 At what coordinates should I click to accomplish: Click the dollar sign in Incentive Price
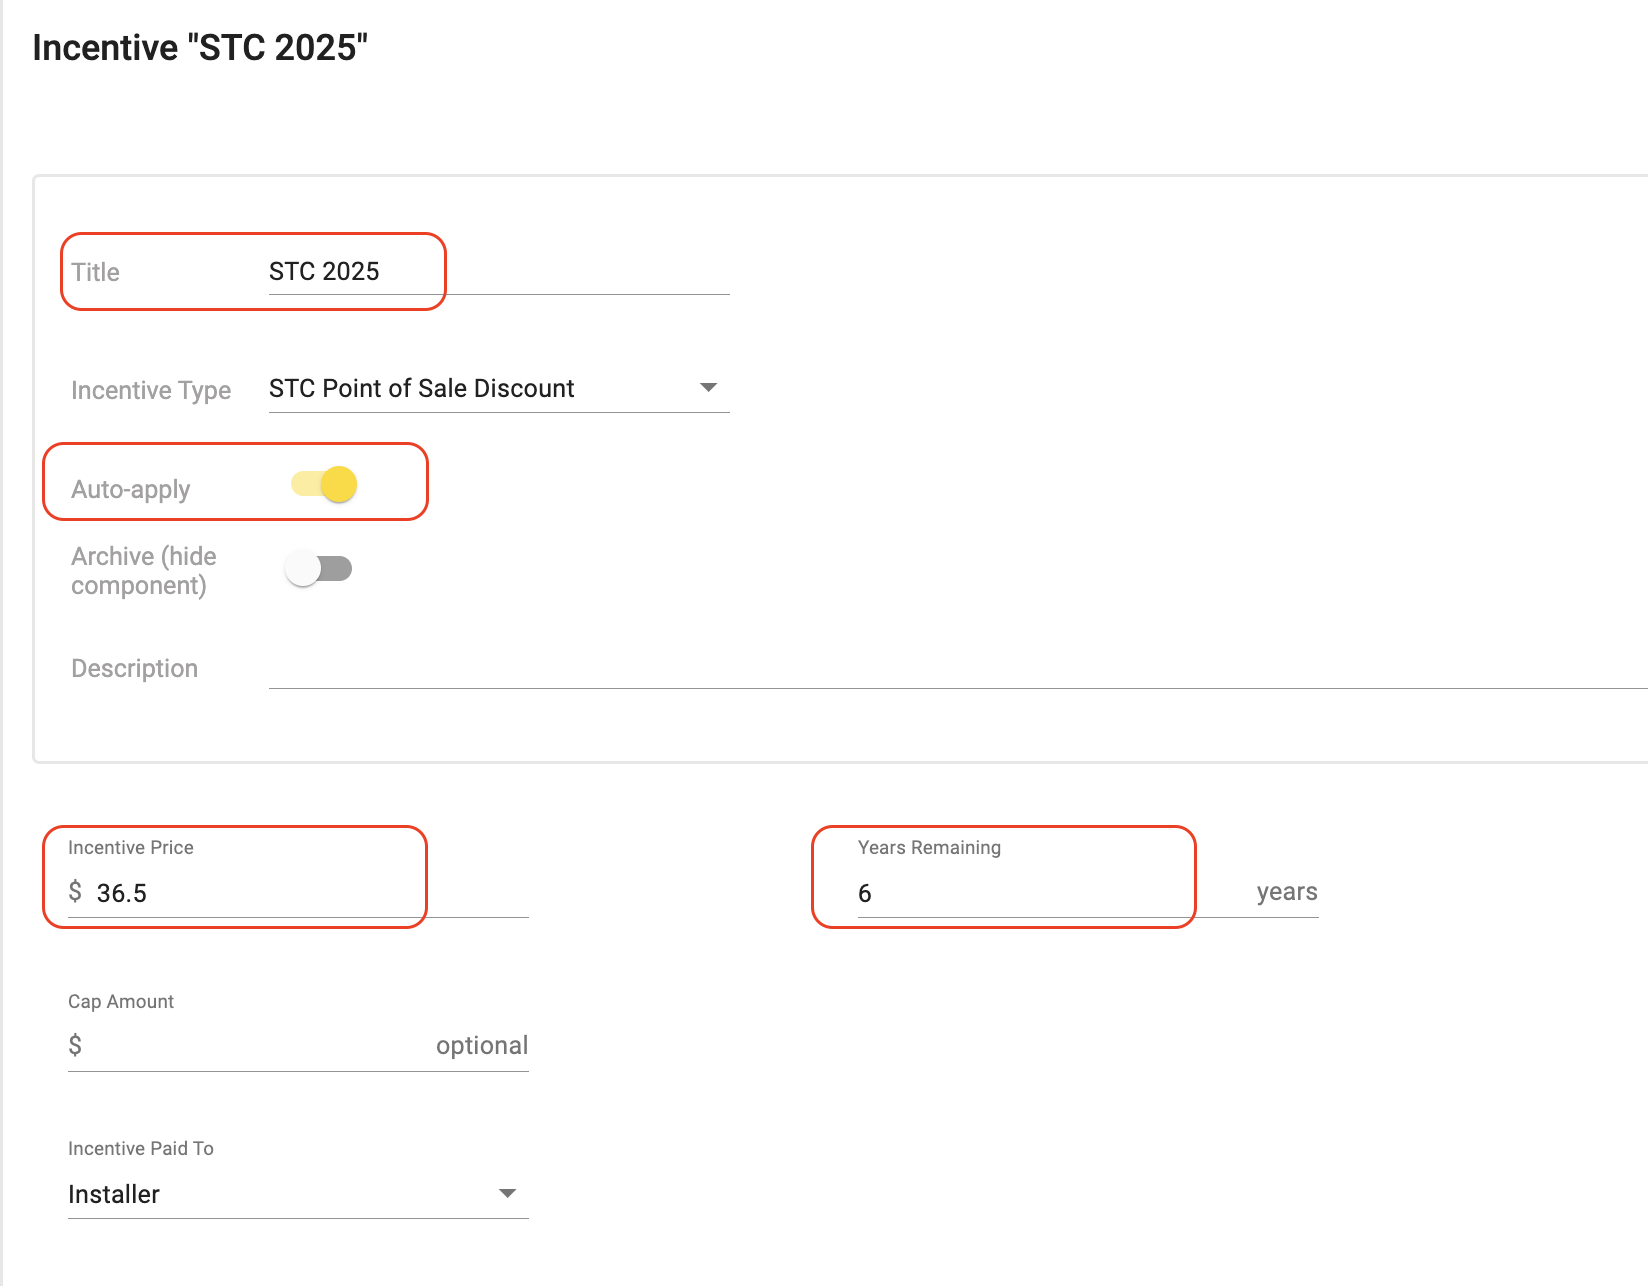tap(75, 891)
